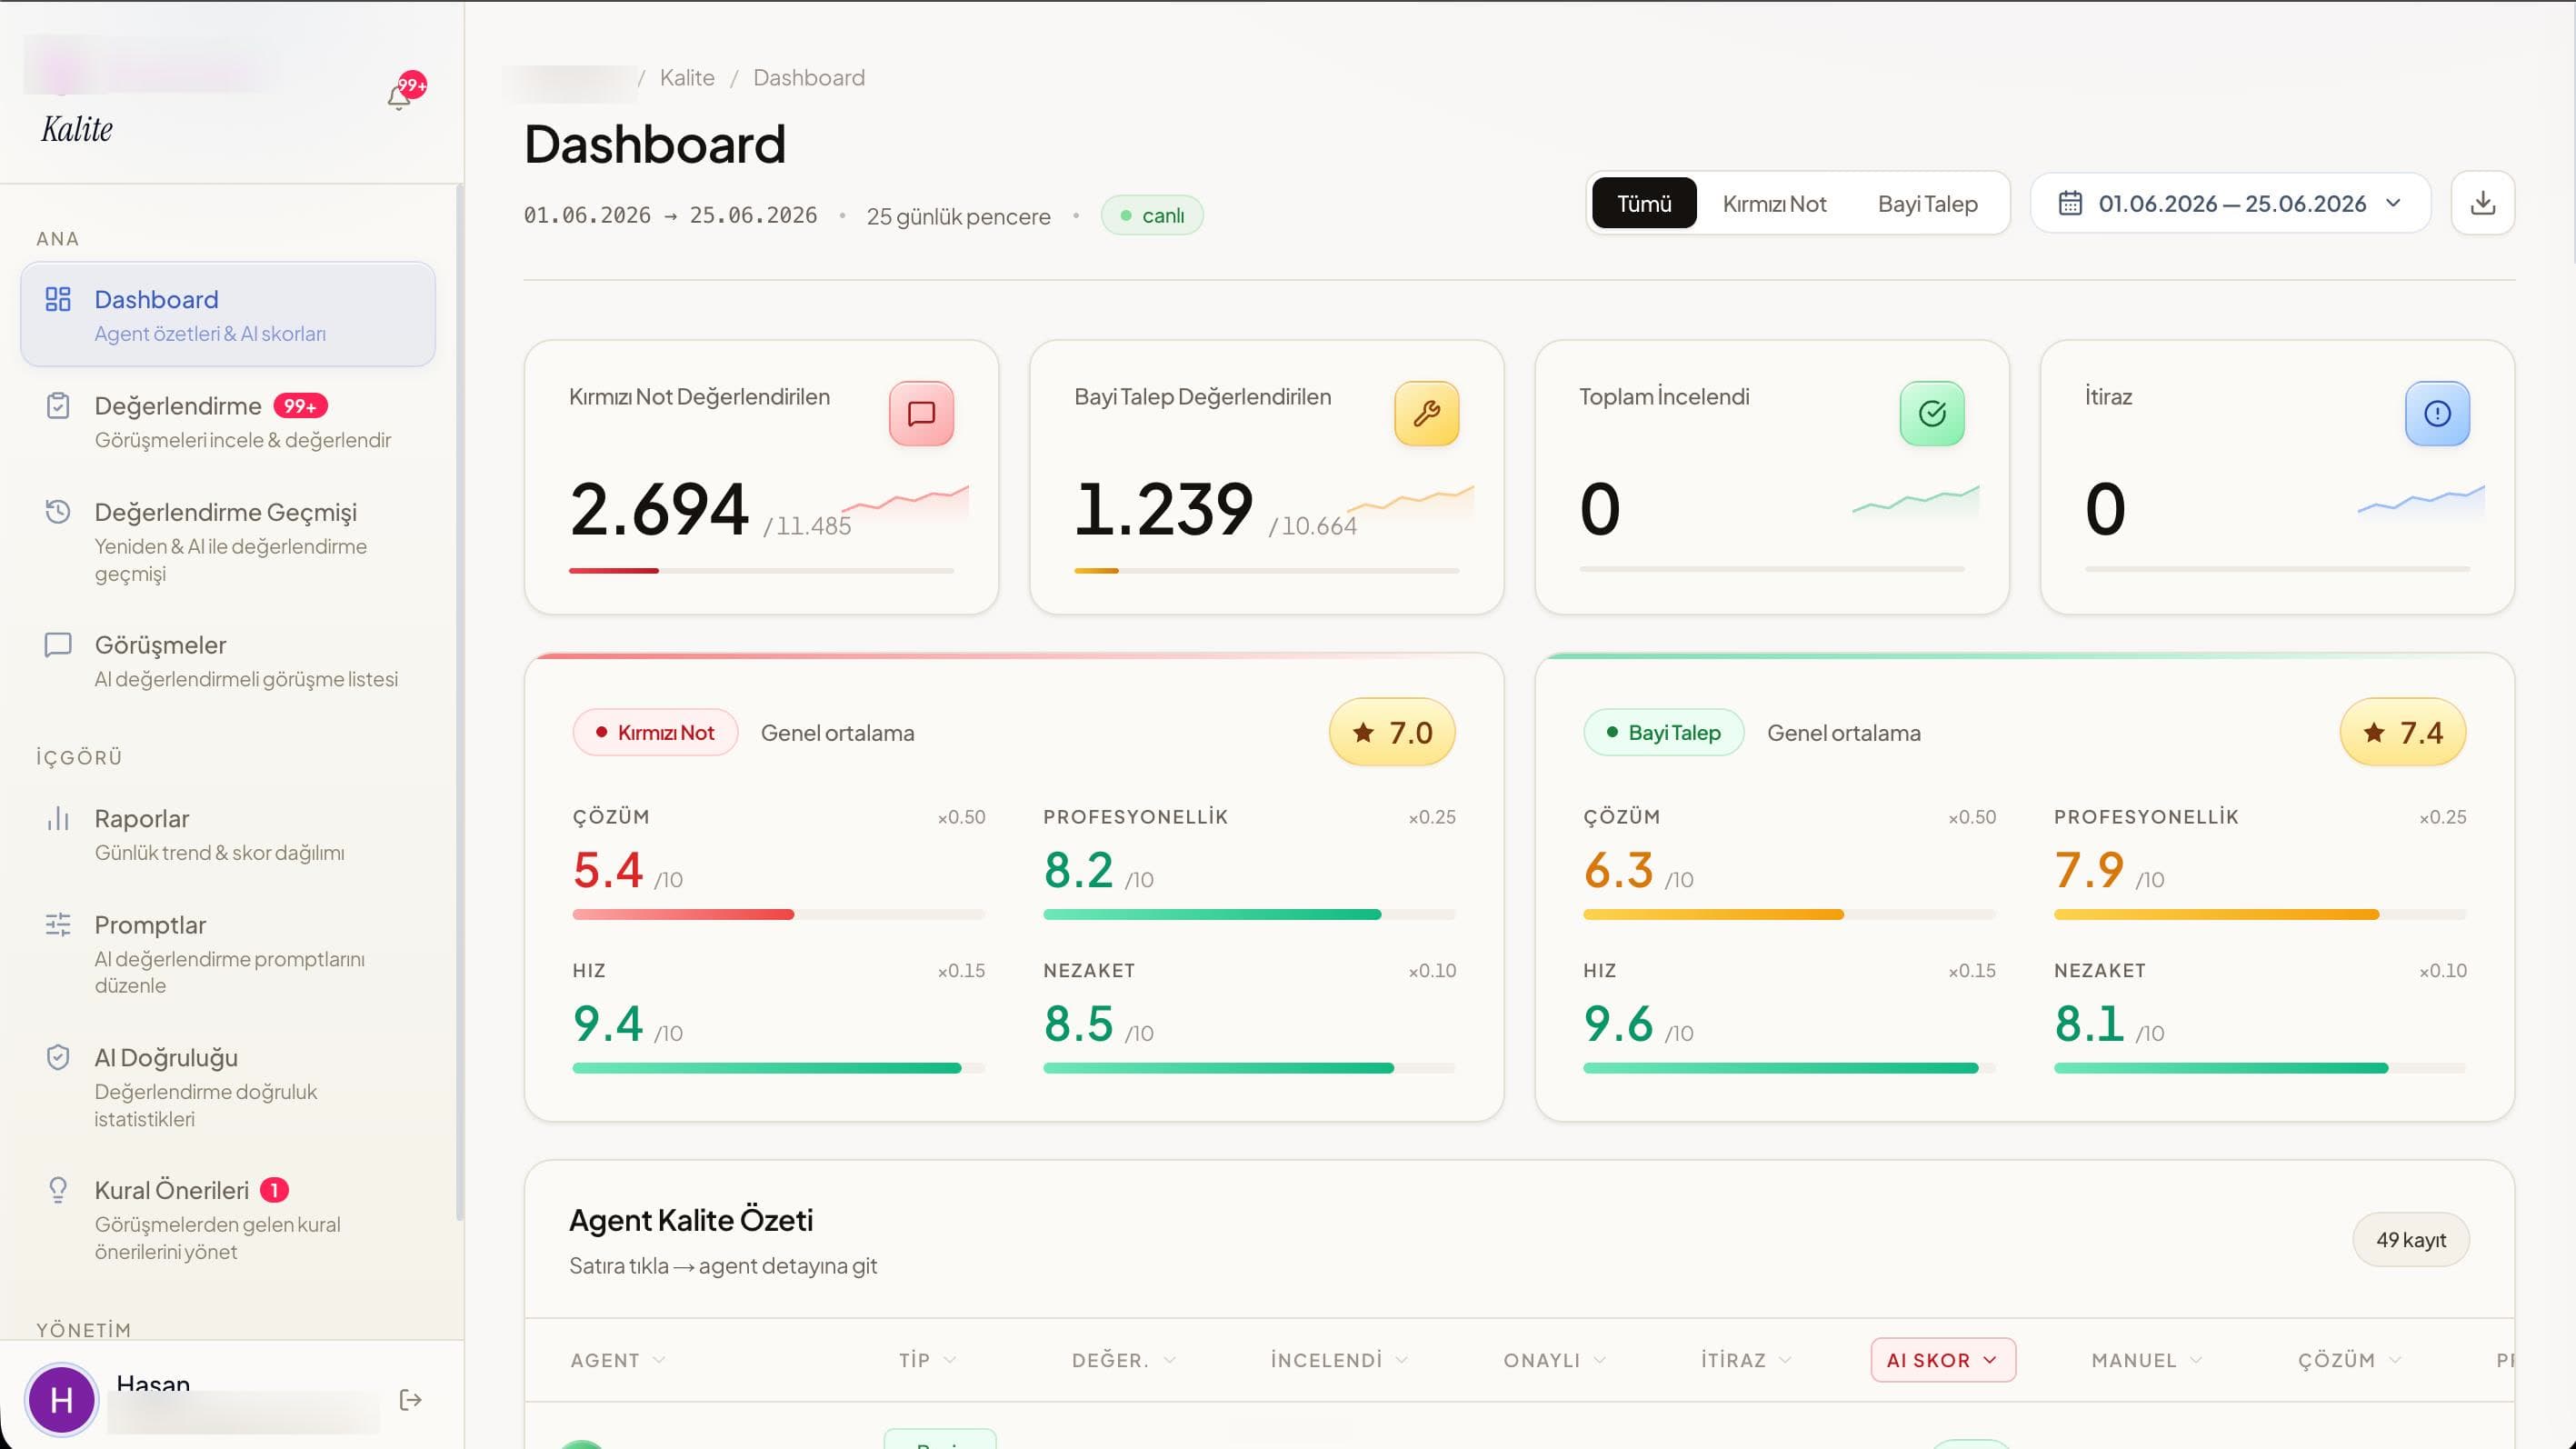Click the 49 kayıt badge
2576x1449 pixels.
(x=2410, y=1240)
